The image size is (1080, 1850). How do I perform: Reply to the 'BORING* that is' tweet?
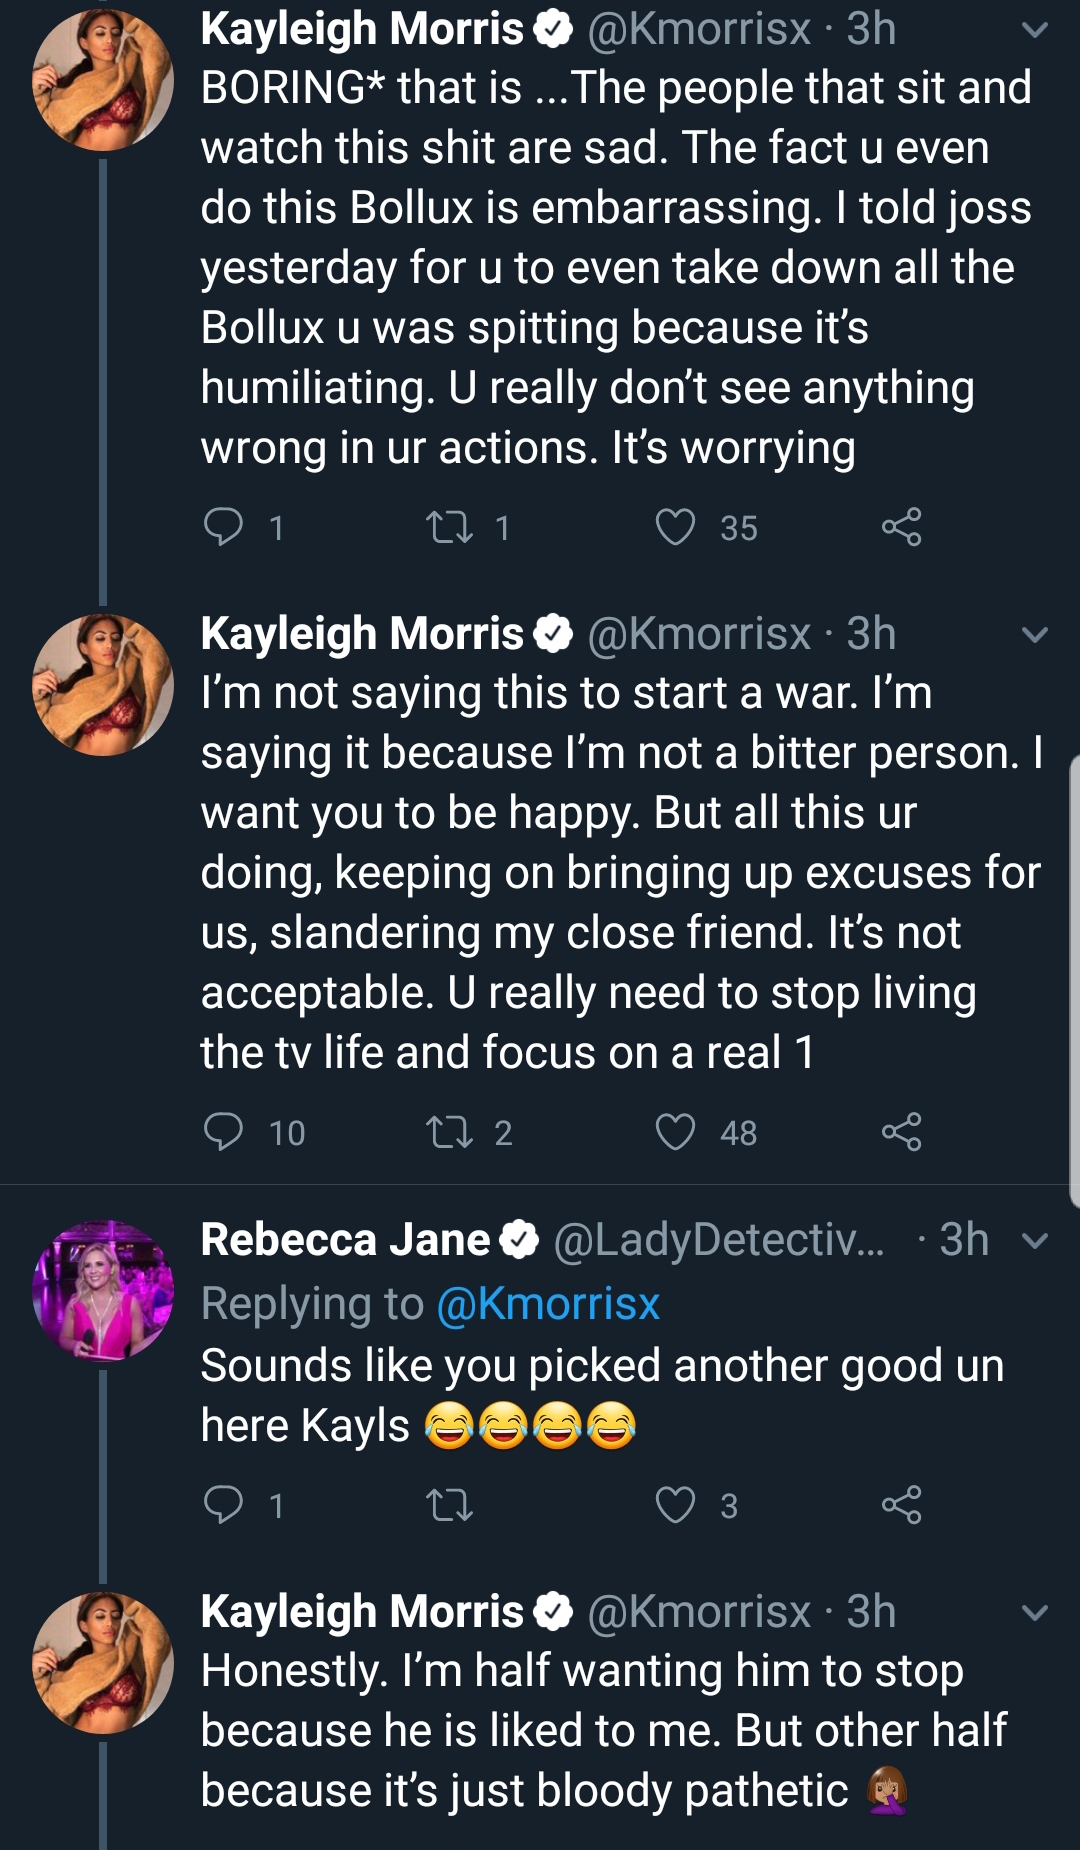[x=223, y=526]
